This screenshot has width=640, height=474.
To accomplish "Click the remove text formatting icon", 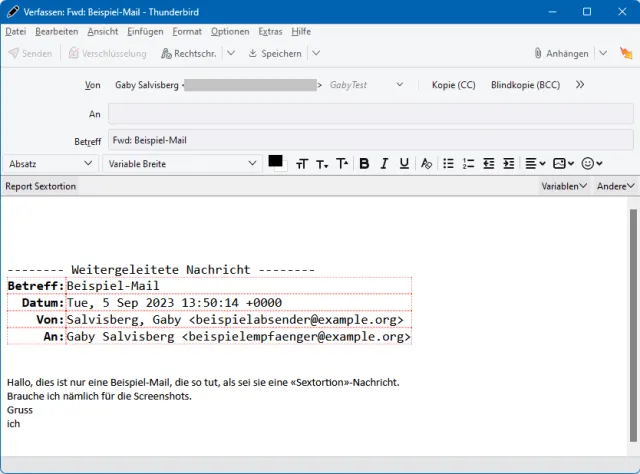I will tap(426, 163).
